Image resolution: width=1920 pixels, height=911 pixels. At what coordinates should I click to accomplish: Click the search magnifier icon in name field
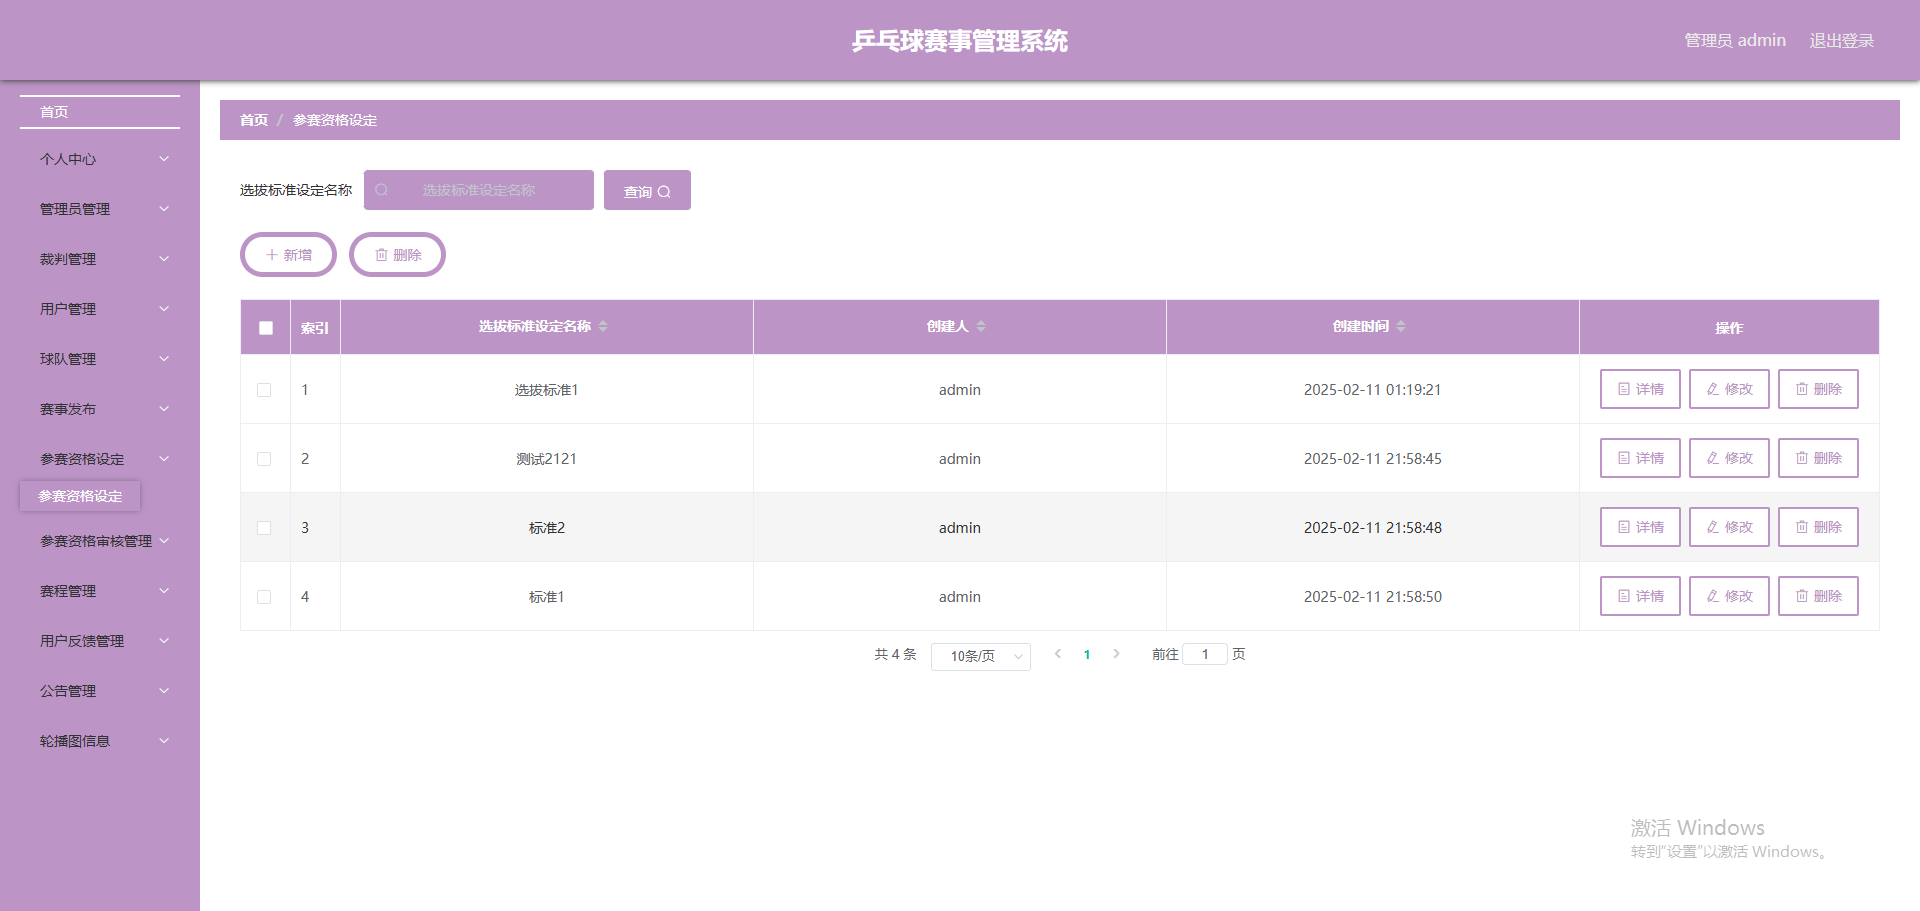click(x=381, y=190)
